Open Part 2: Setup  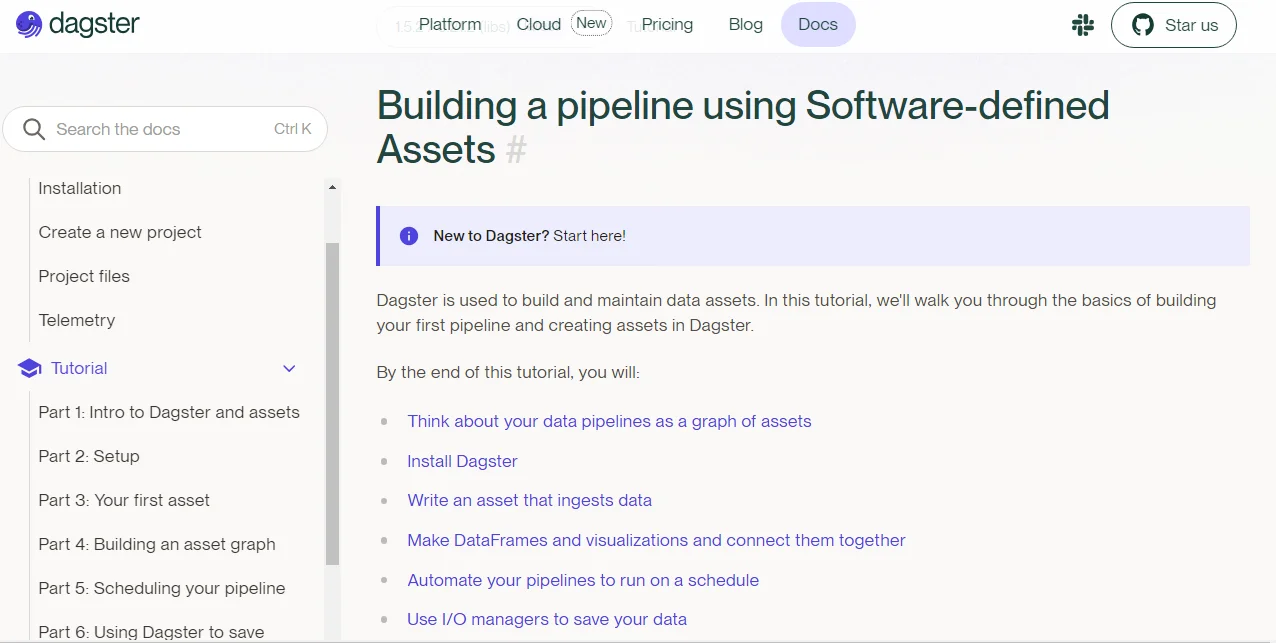tap(89, 456)
